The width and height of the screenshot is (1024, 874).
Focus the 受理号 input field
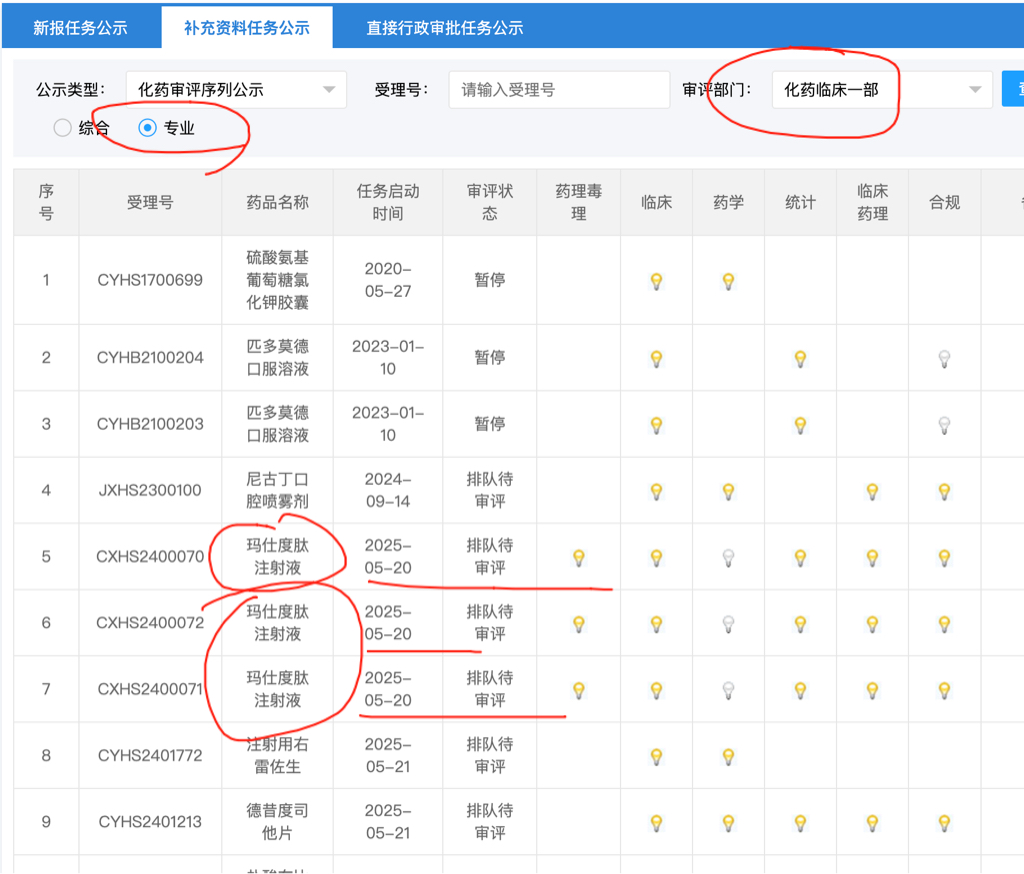[559, 89]
